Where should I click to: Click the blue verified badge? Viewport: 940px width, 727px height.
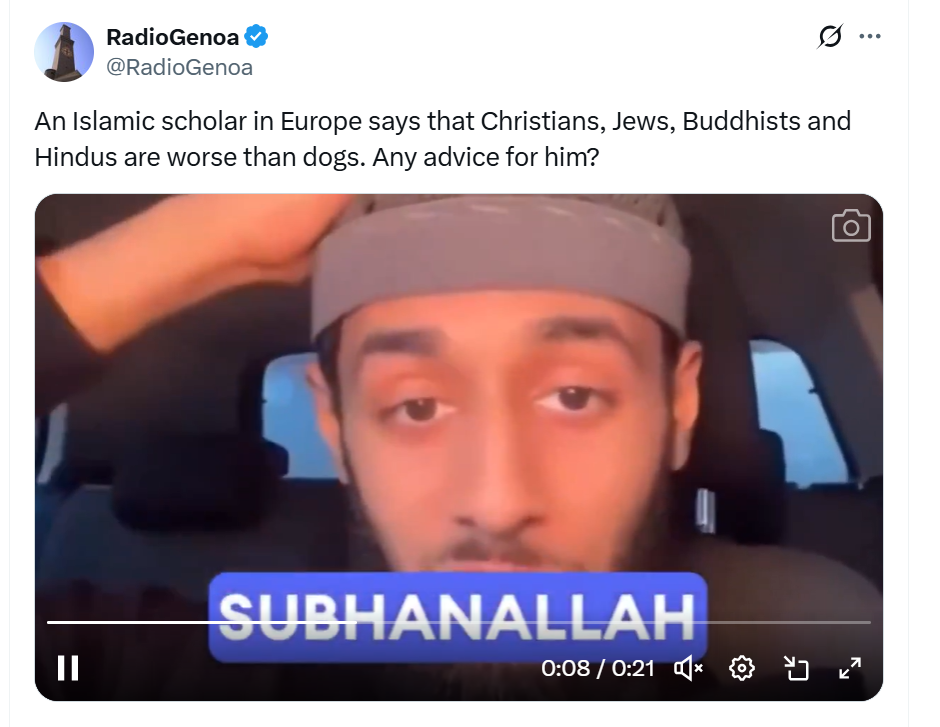[257, 37]
